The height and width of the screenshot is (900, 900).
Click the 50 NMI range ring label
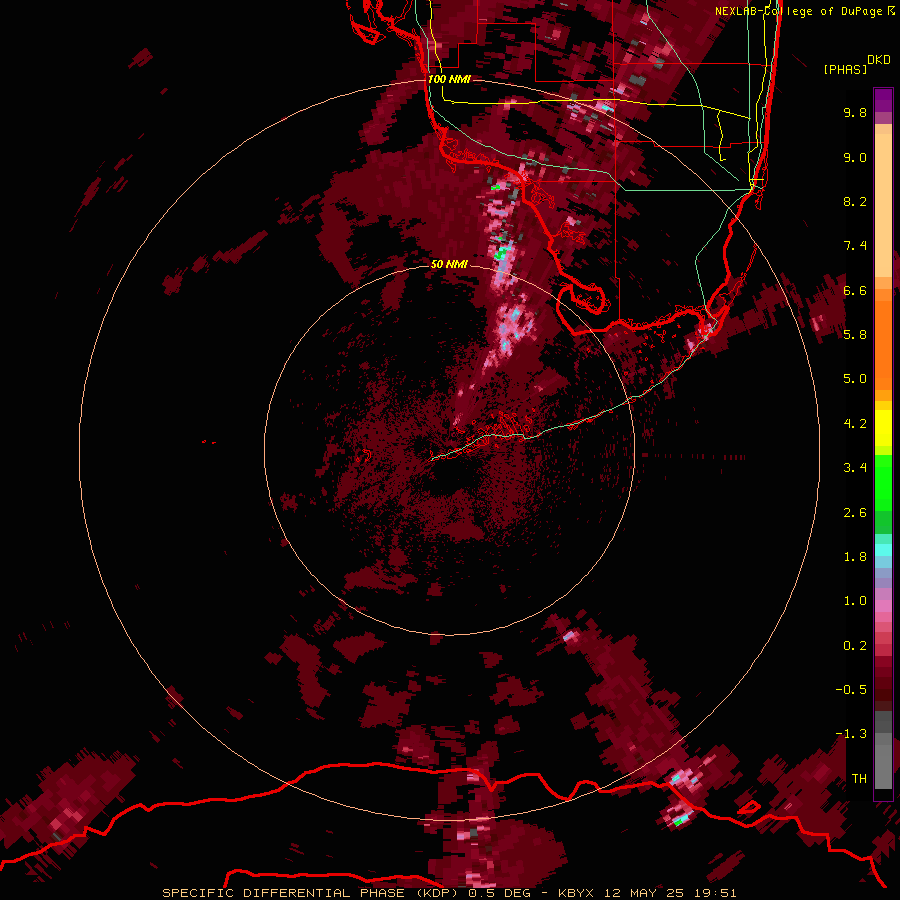tap(449, 264)
